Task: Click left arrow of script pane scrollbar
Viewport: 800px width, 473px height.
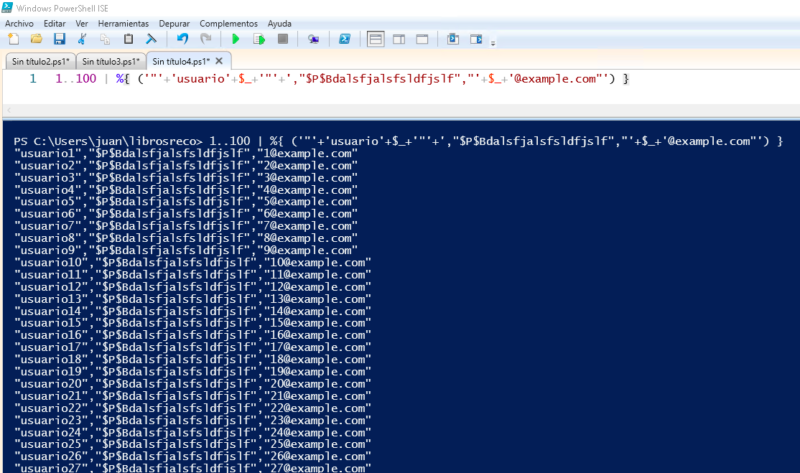Action: point(8,110)
